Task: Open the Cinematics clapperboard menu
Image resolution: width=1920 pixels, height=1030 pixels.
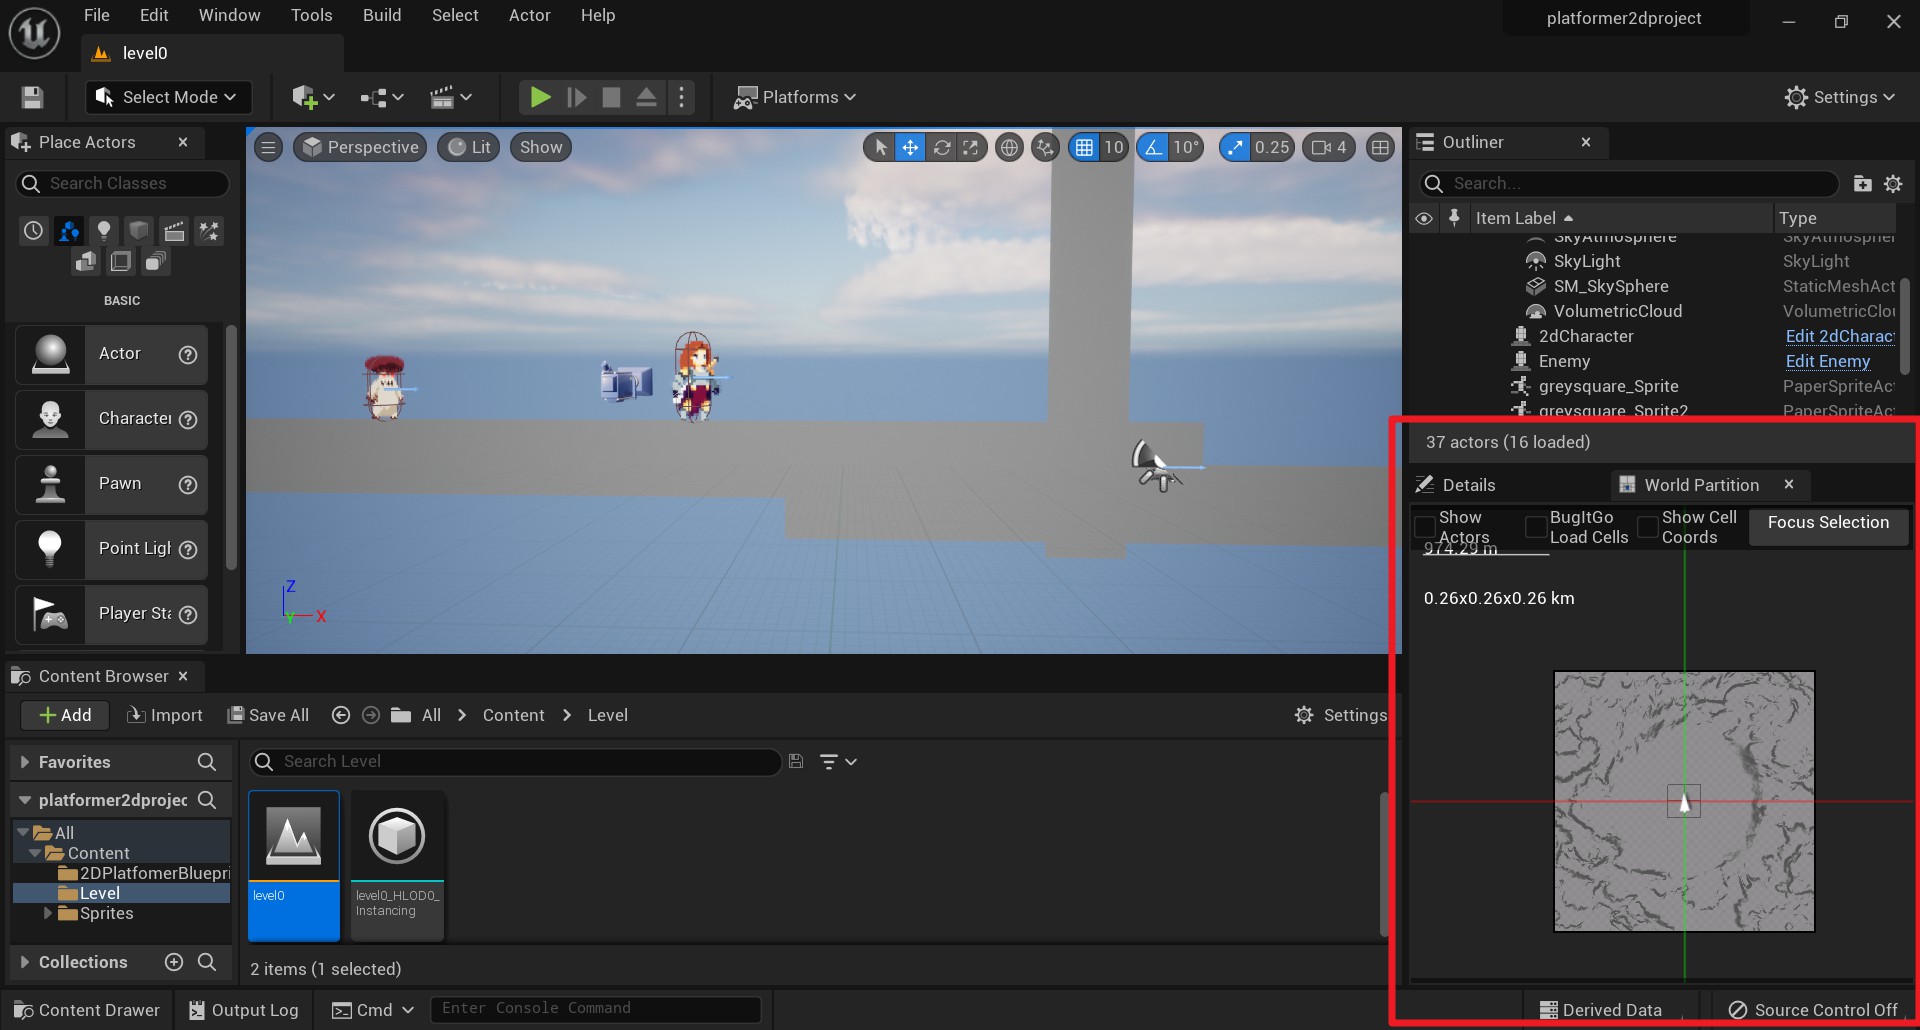Action: pos(450,97)
